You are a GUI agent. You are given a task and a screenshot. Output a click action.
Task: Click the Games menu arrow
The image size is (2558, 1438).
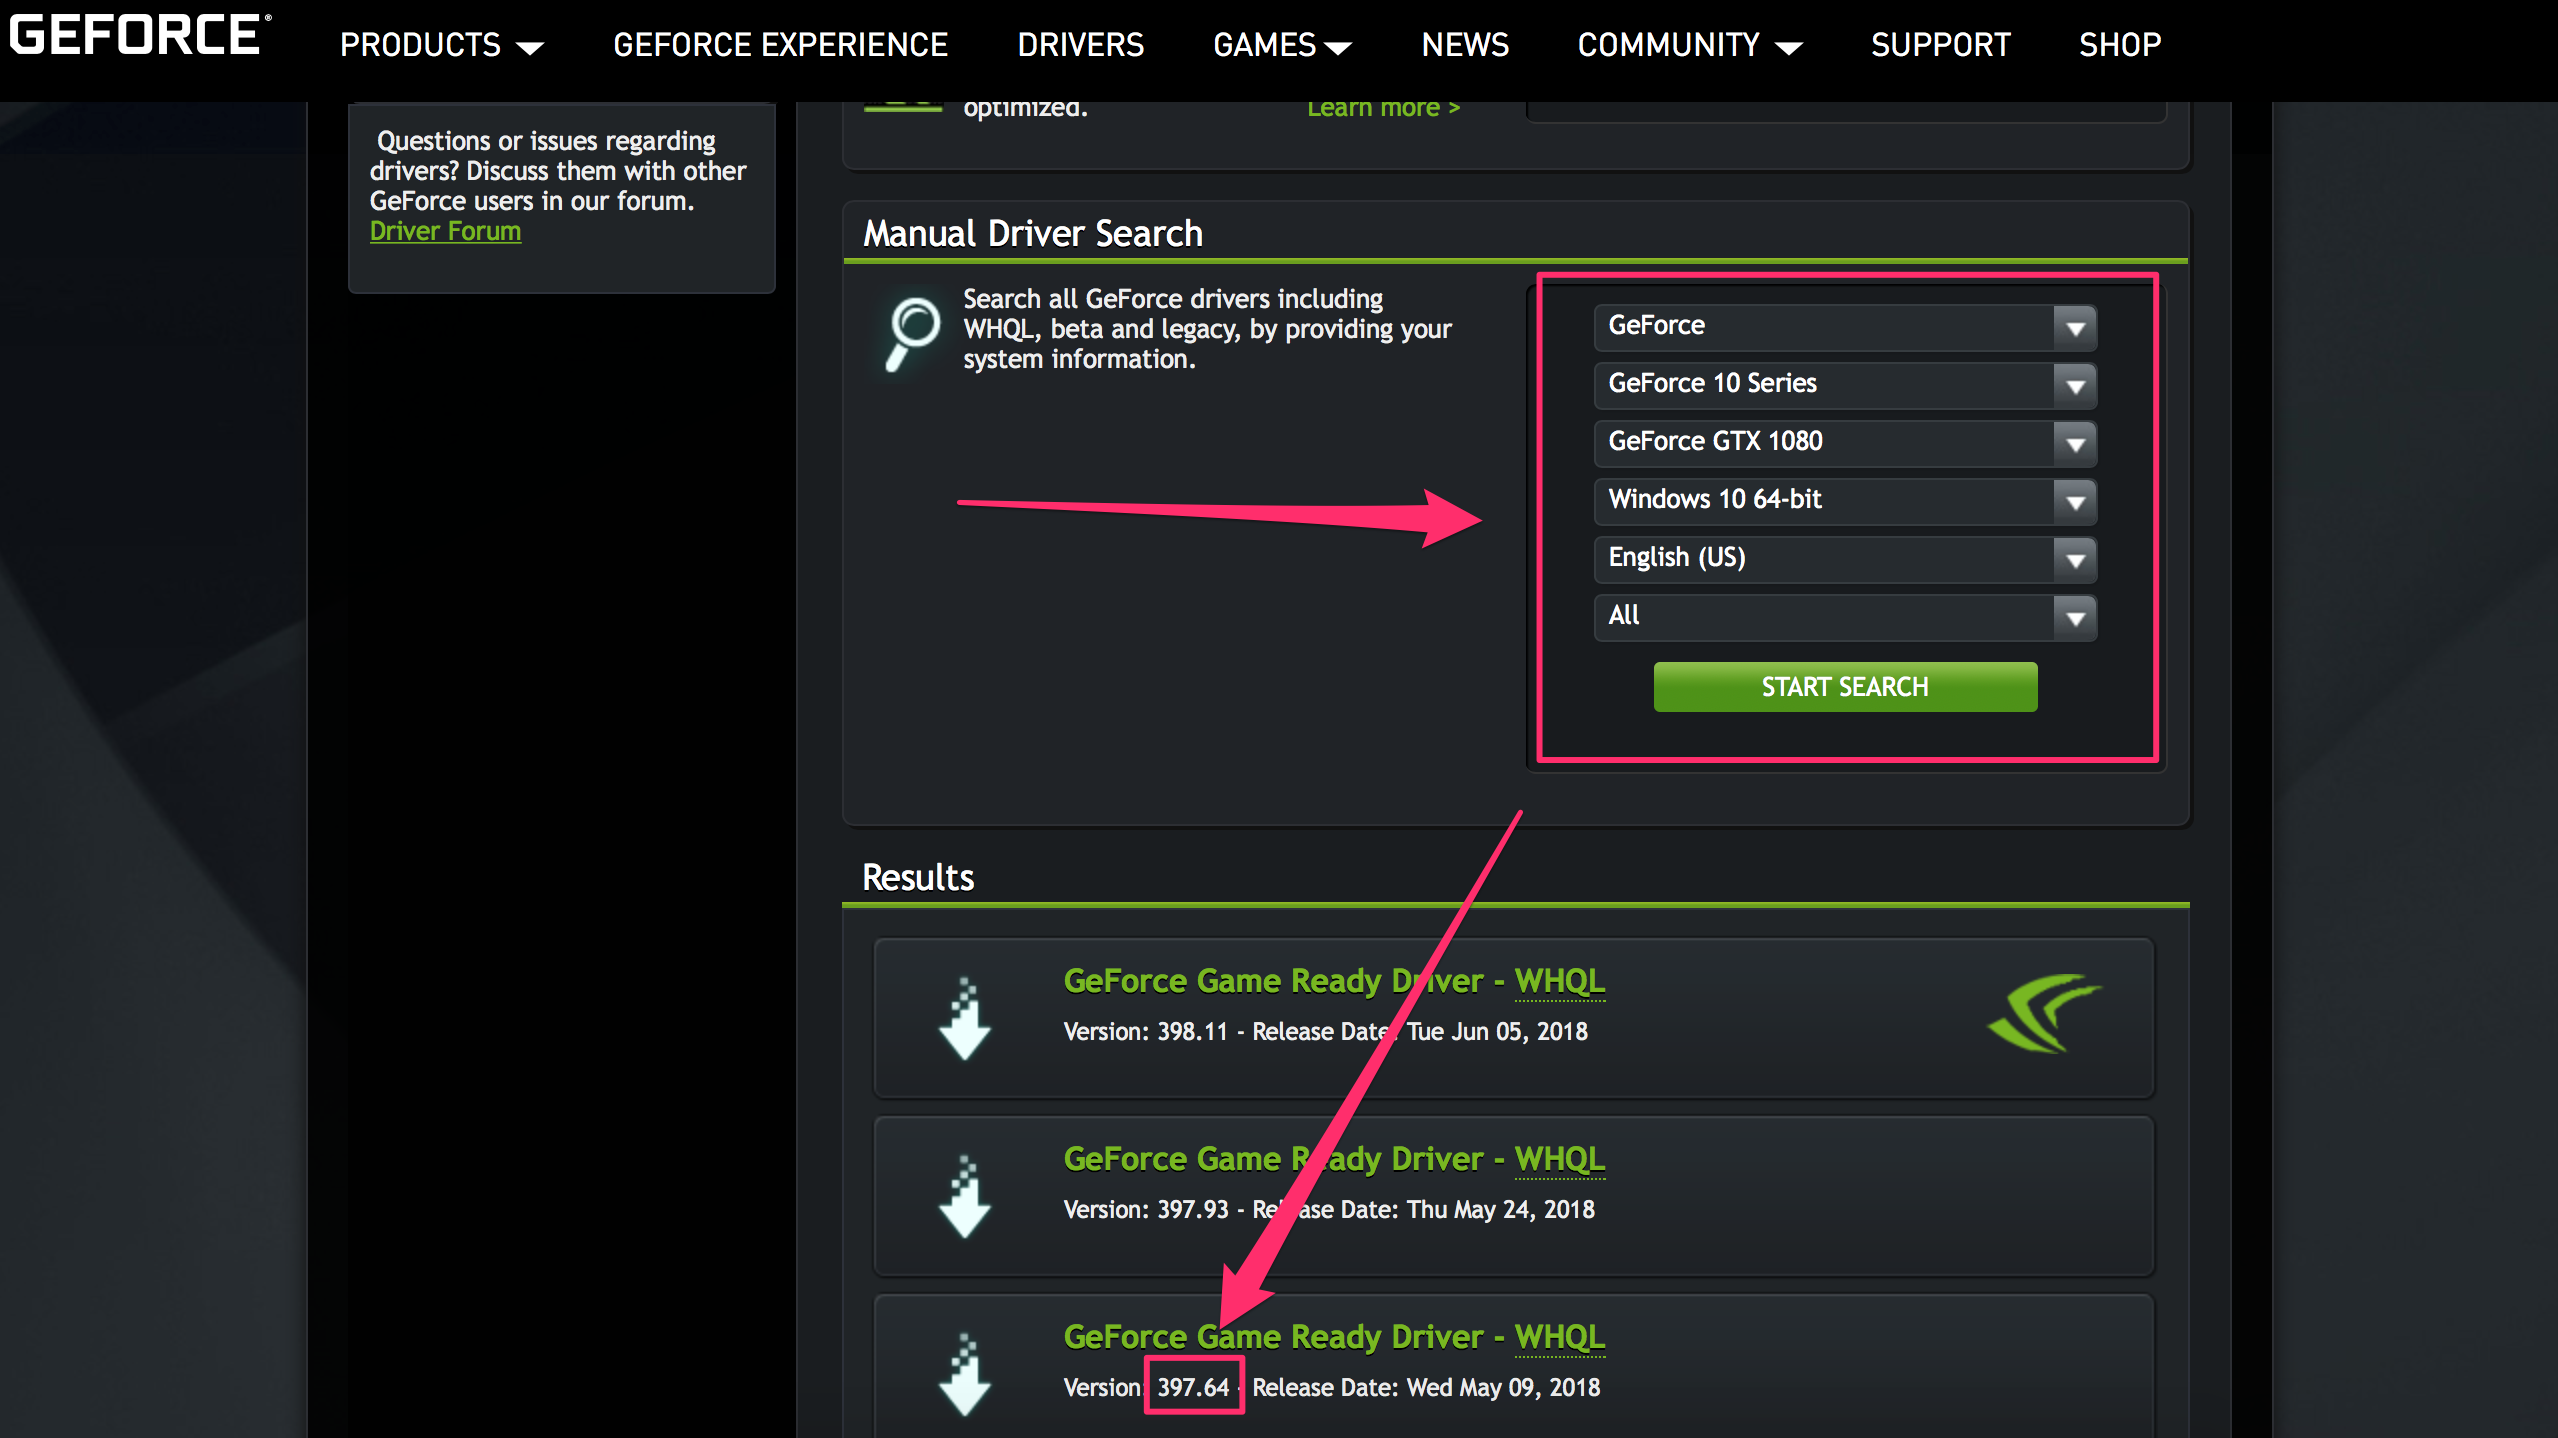pos(1337,47)
